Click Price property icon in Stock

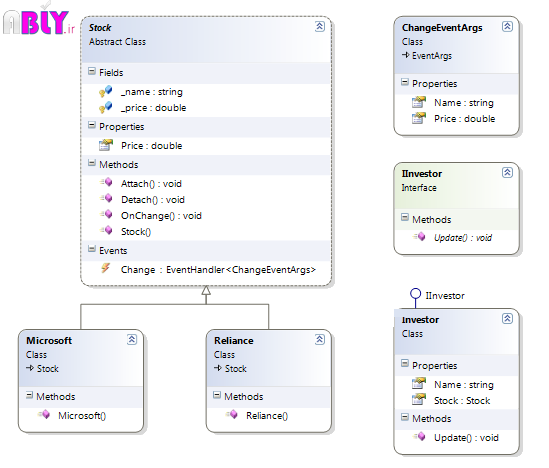click(106, 145)
